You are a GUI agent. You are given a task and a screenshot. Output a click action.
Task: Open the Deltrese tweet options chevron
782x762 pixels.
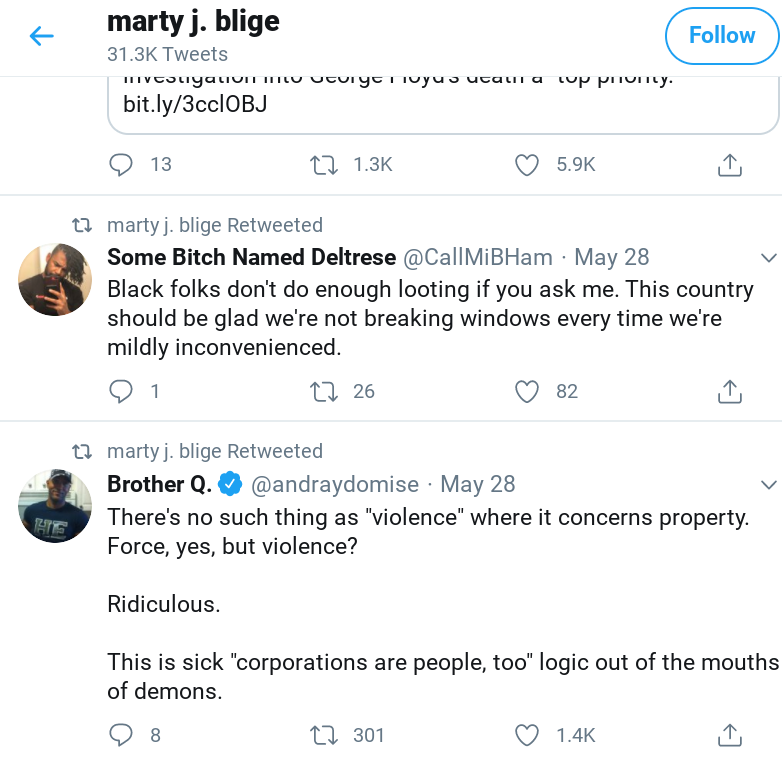(768, 257)
